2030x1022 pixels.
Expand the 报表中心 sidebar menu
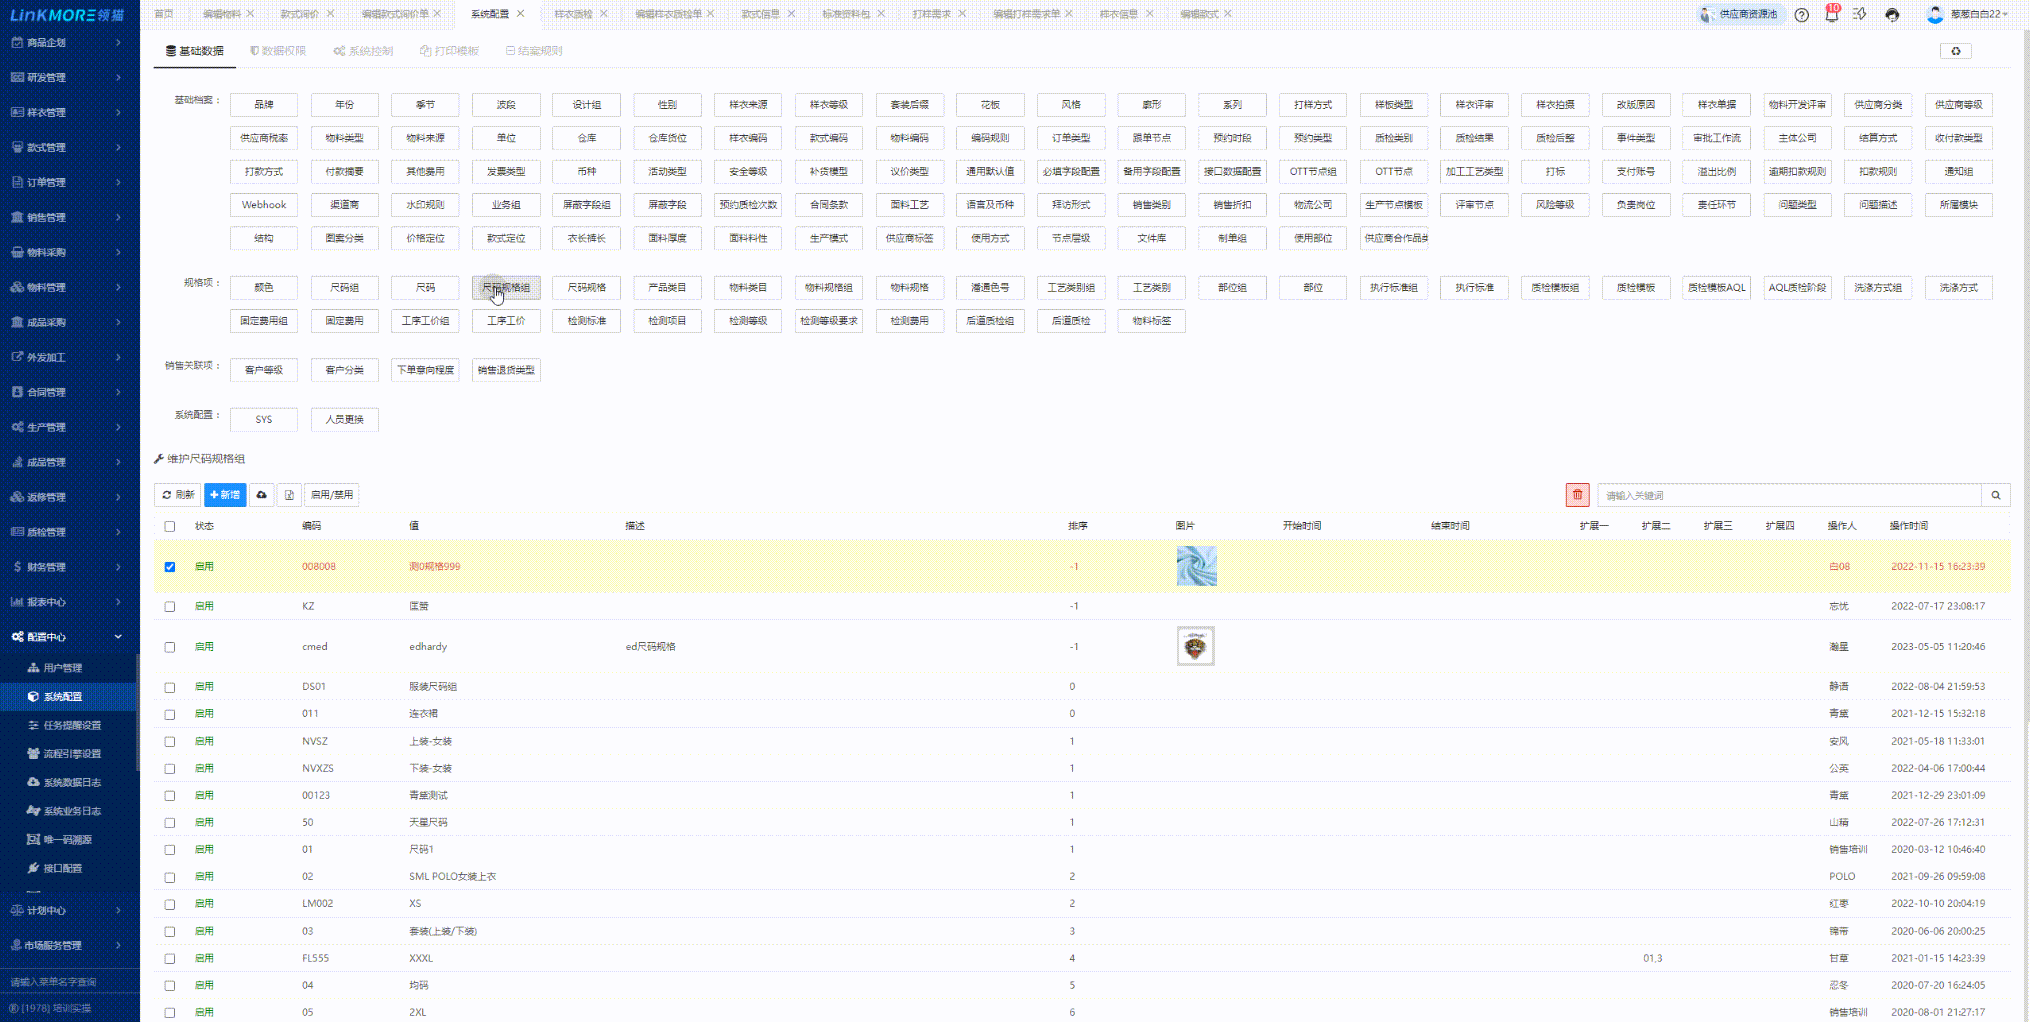click(68, 602)
